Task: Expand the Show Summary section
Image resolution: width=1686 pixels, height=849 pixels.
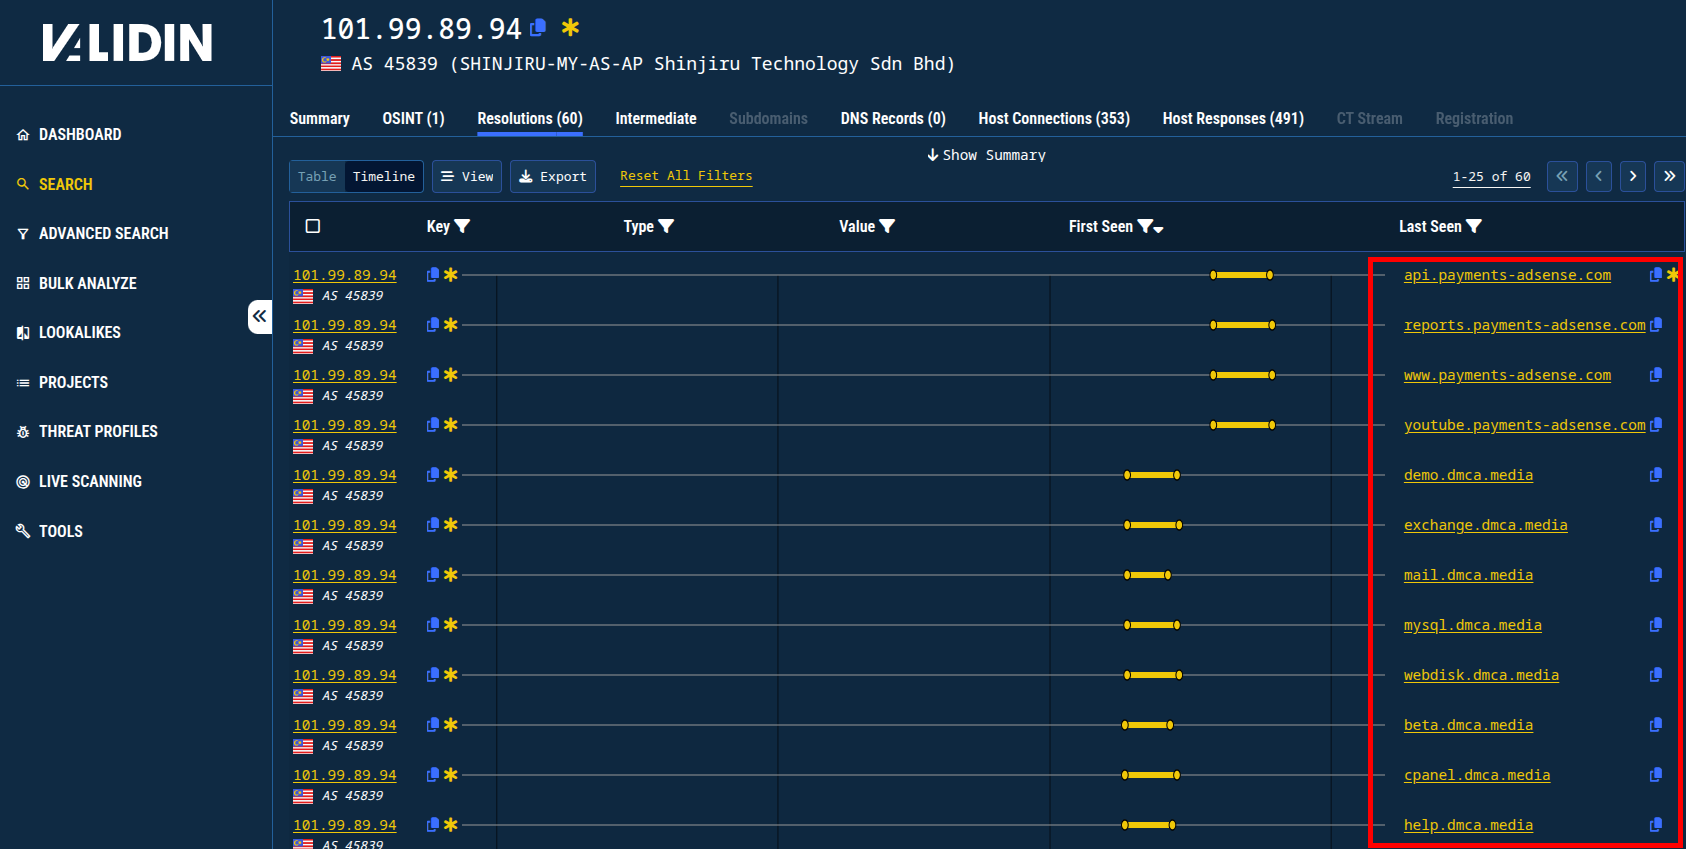Action: point(986,155)
